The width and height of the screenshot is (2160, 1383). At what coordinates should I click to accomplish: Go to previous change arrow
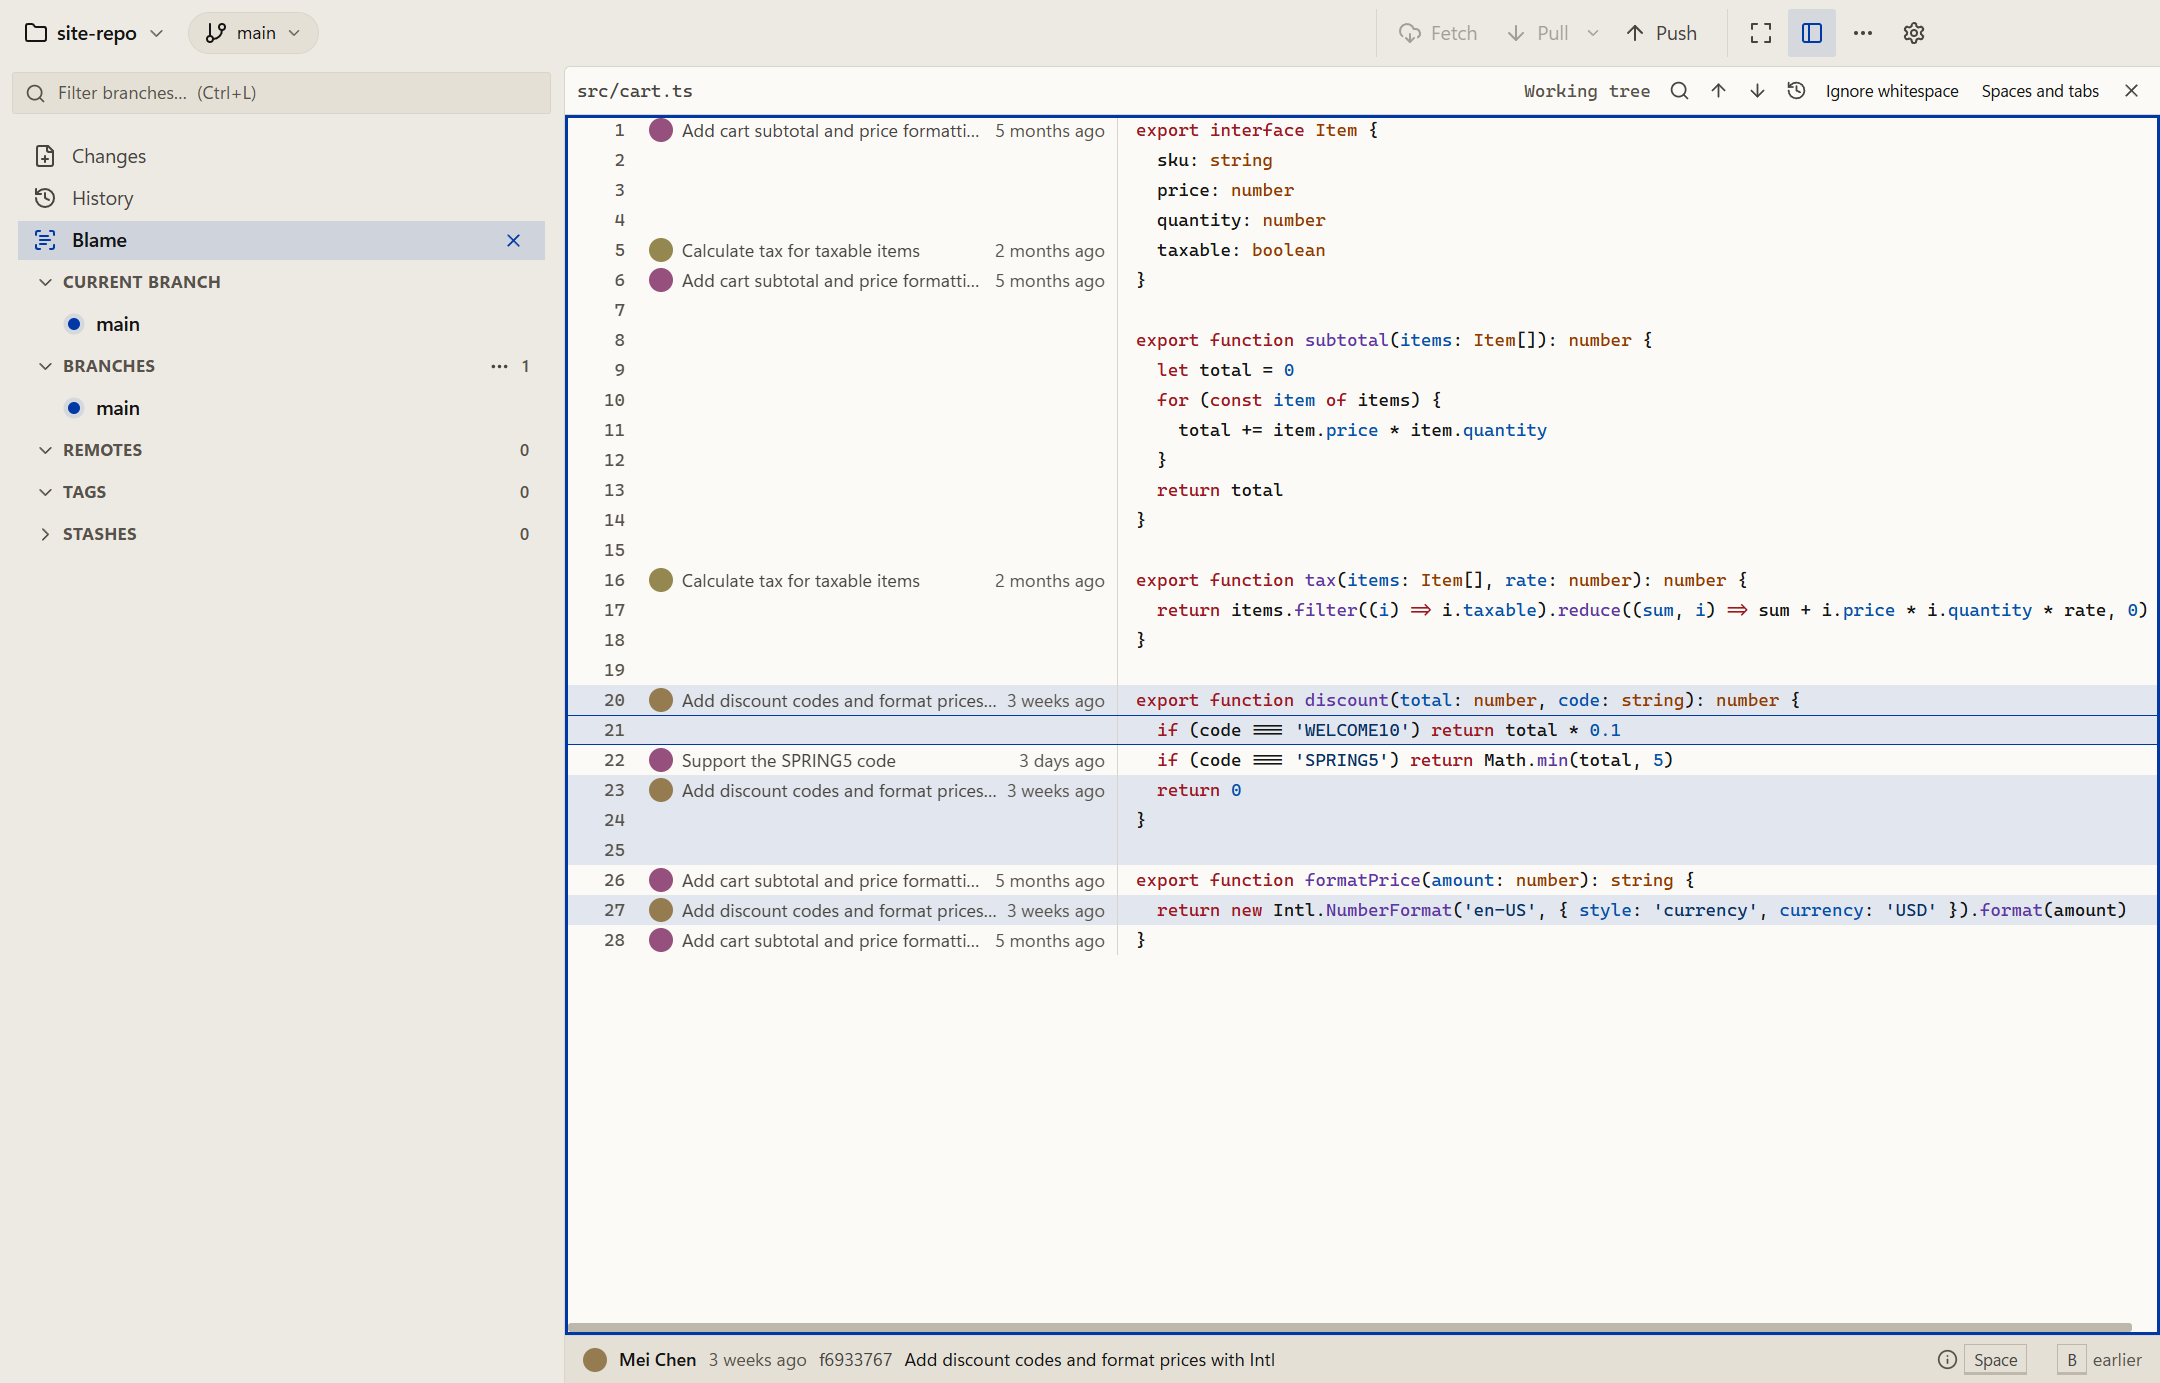click(x=1718, y=91)
